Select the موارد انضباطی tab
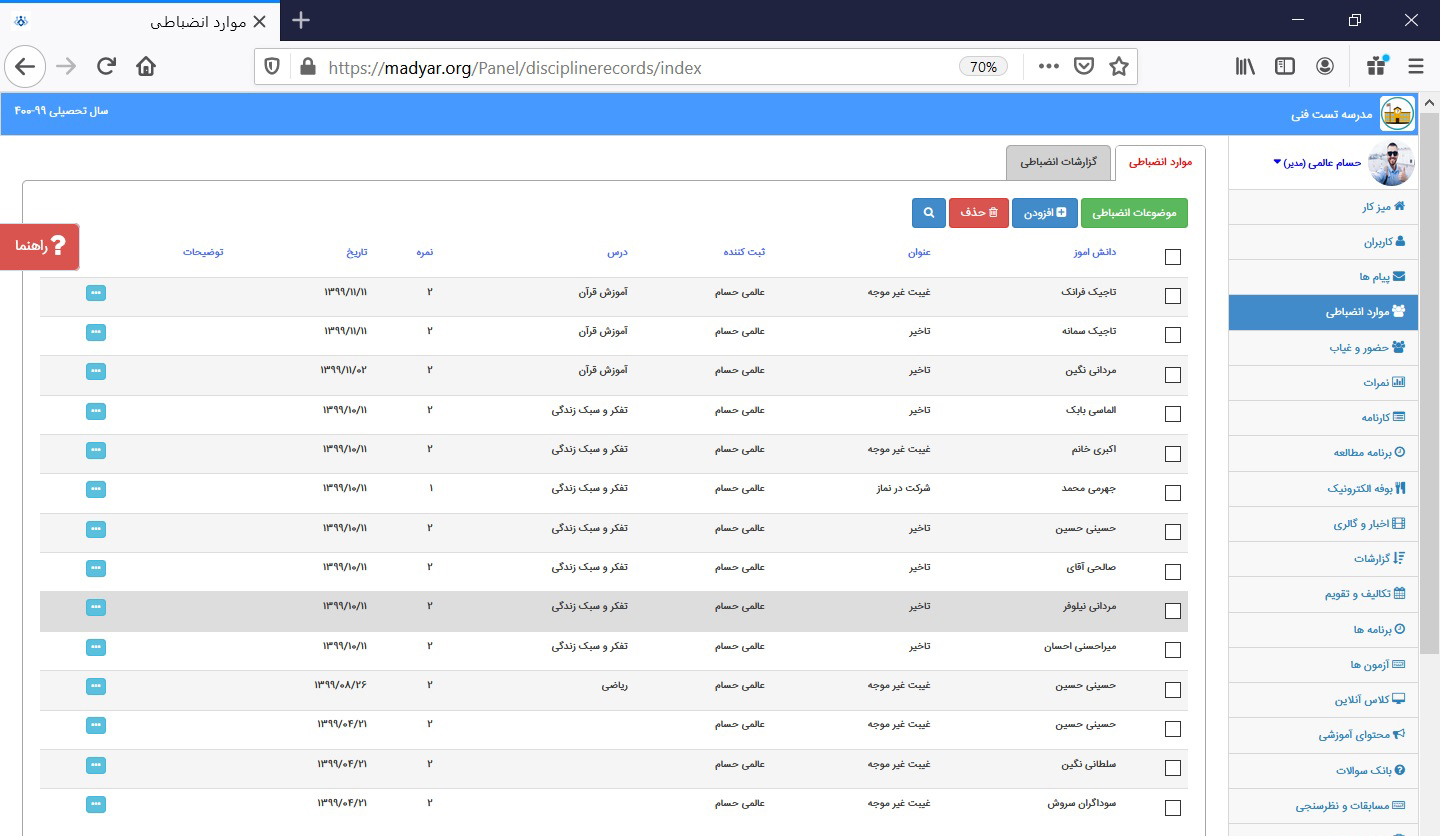 click(1161, 162)
